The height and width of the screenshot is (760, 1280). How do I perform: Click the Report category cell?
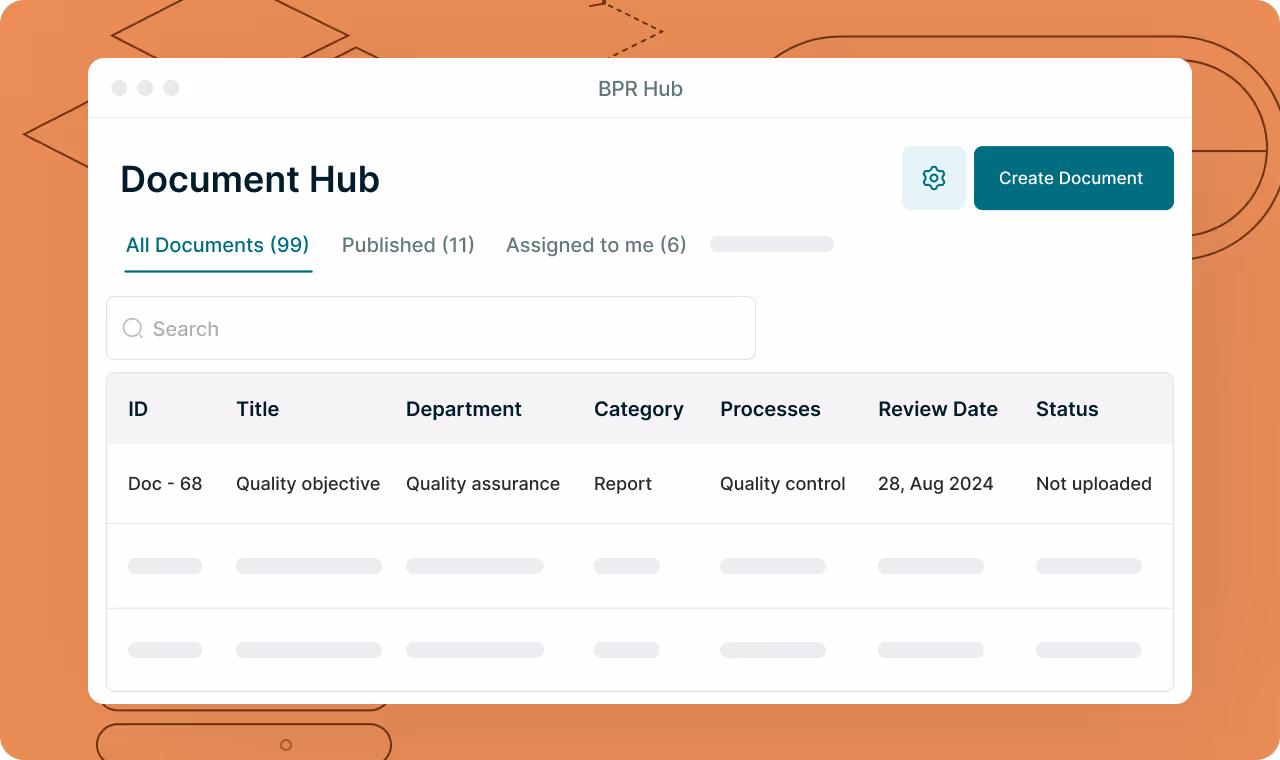(623, 484)
